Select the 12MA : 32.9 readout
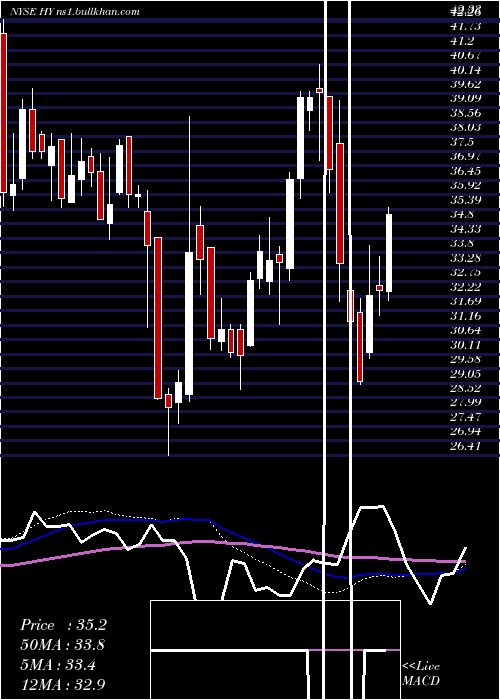Screen dimensions: 500x700 [x=63, y=683]
